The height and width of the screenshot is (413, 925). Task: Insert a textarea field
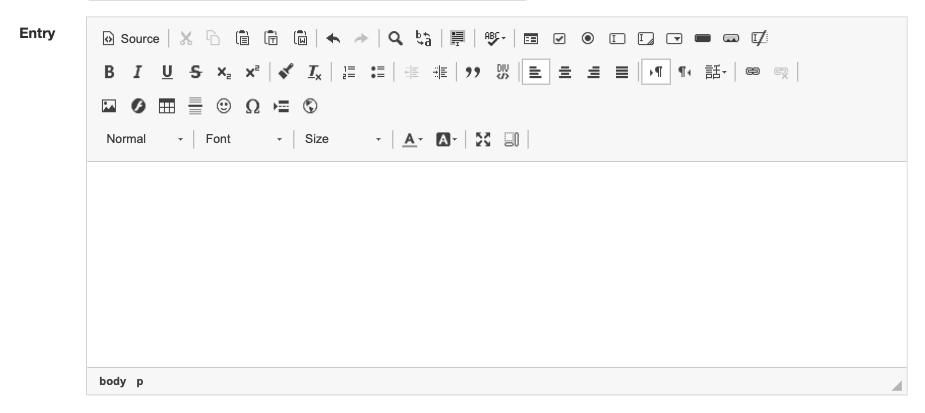(646, 38)
